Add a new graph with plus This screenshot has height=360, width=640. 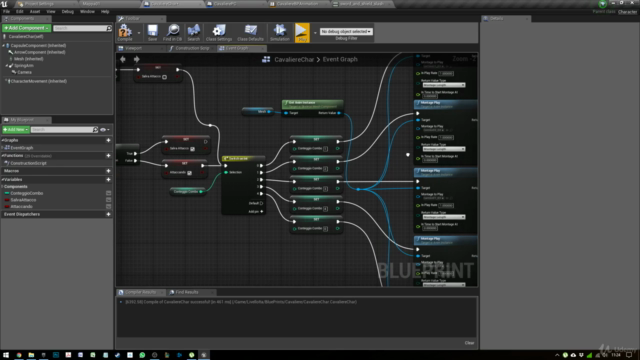(x=109, y=140)
